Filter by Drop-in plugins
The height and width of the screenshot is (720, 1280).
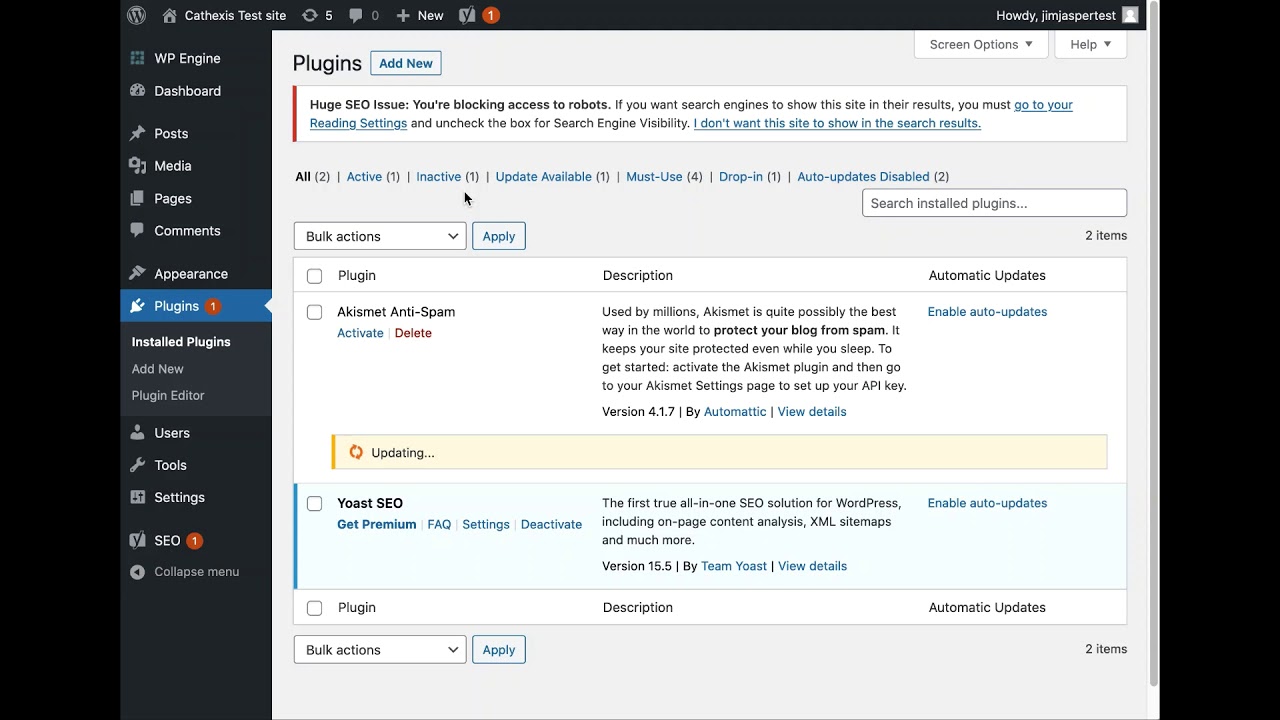point(741,176)
